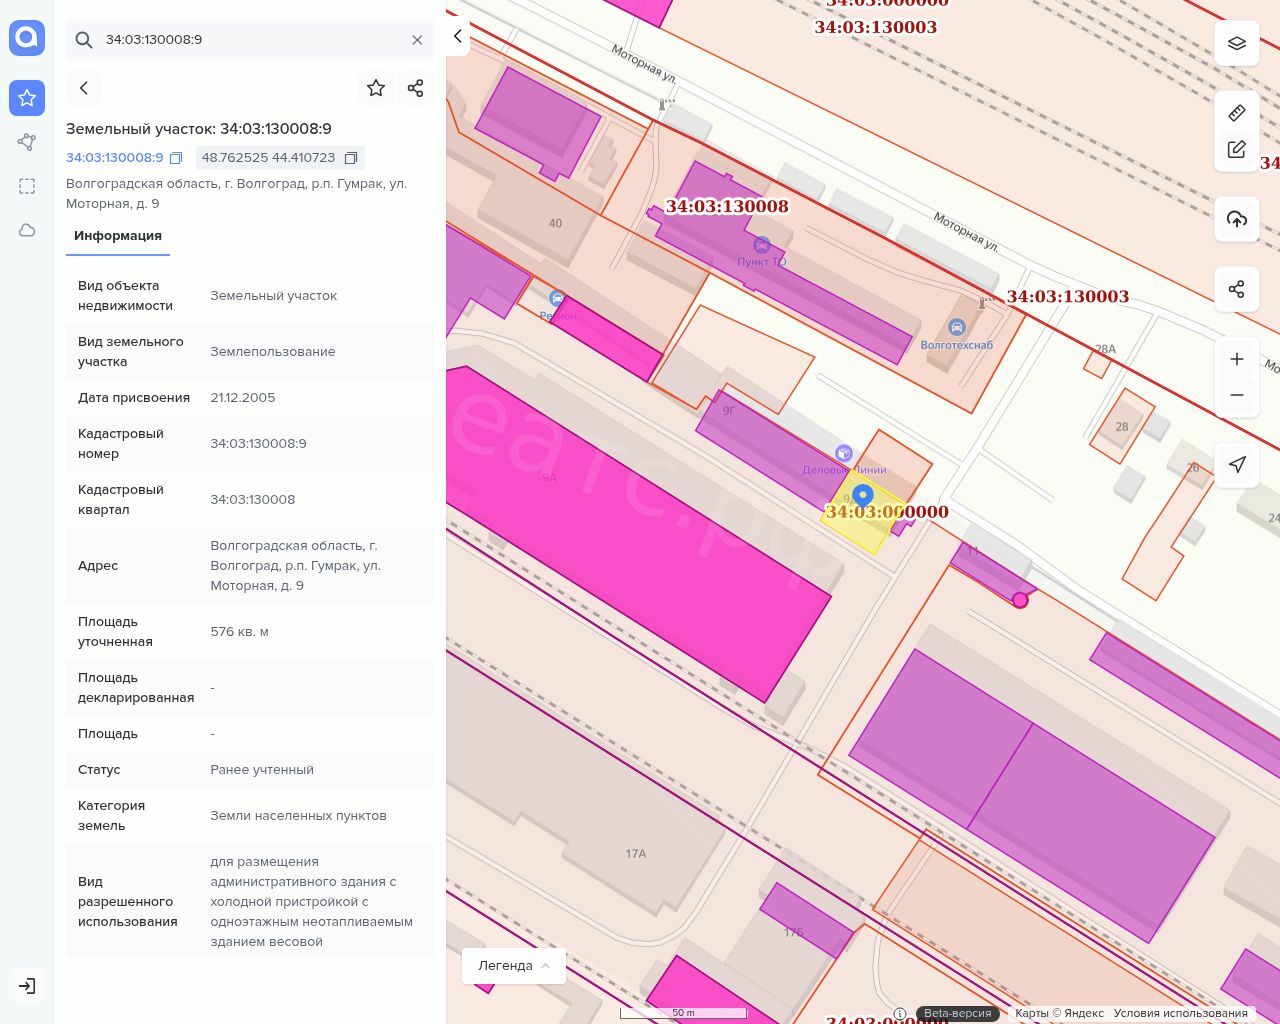Click the cloud upload icon on map
The height and width of the screenshot is (1024, 1280).
[1237, 220]
